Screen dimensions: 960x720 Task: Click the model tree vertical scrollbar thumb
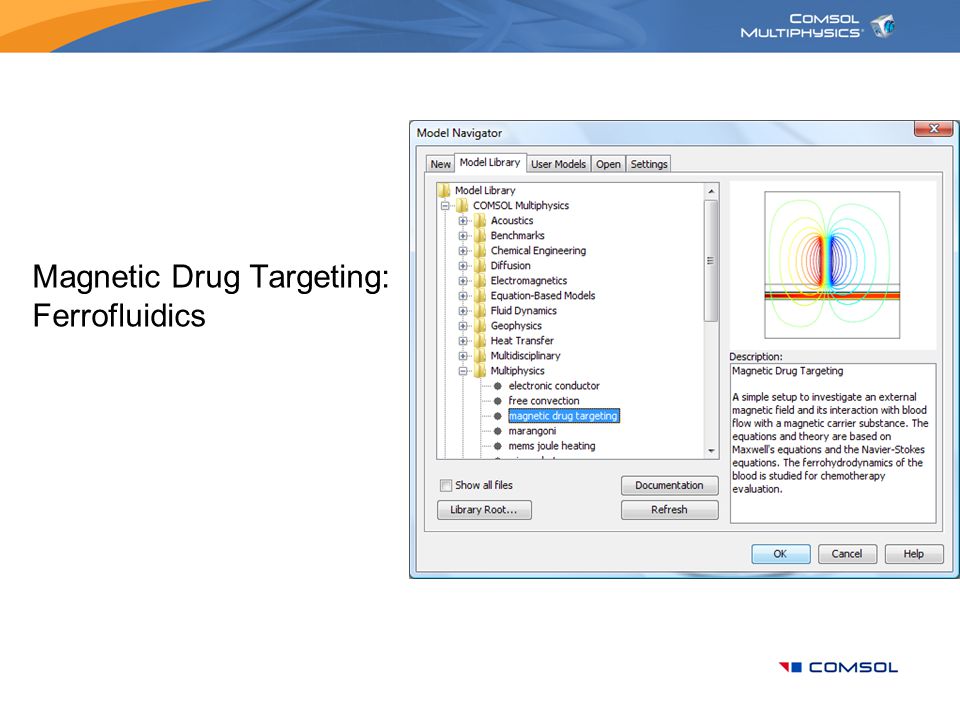pos(711,261)
